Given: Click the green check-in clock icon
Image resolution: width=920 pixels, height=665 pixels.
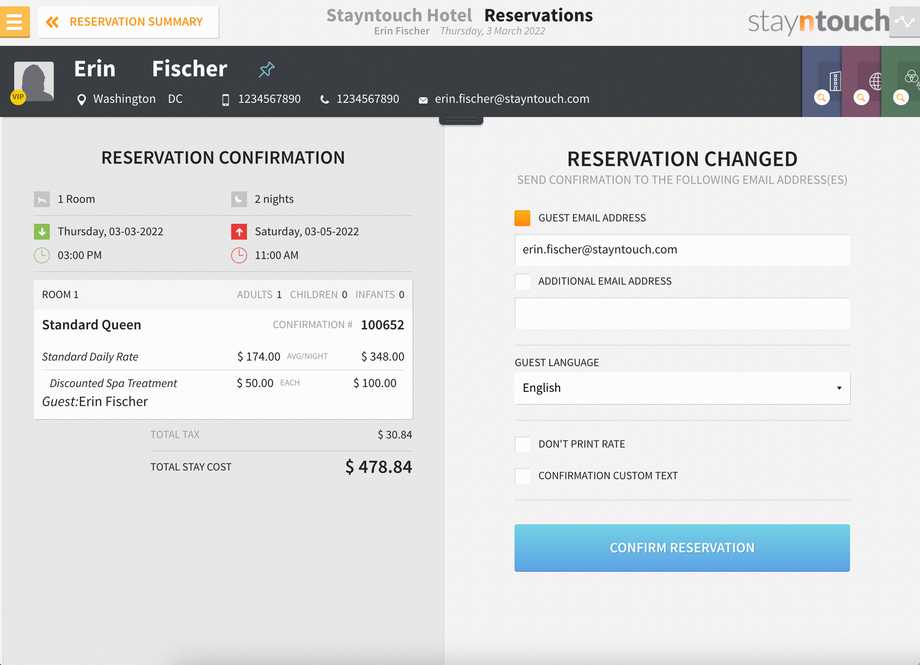Looking at the screenshot, I should tap(42, 255).
